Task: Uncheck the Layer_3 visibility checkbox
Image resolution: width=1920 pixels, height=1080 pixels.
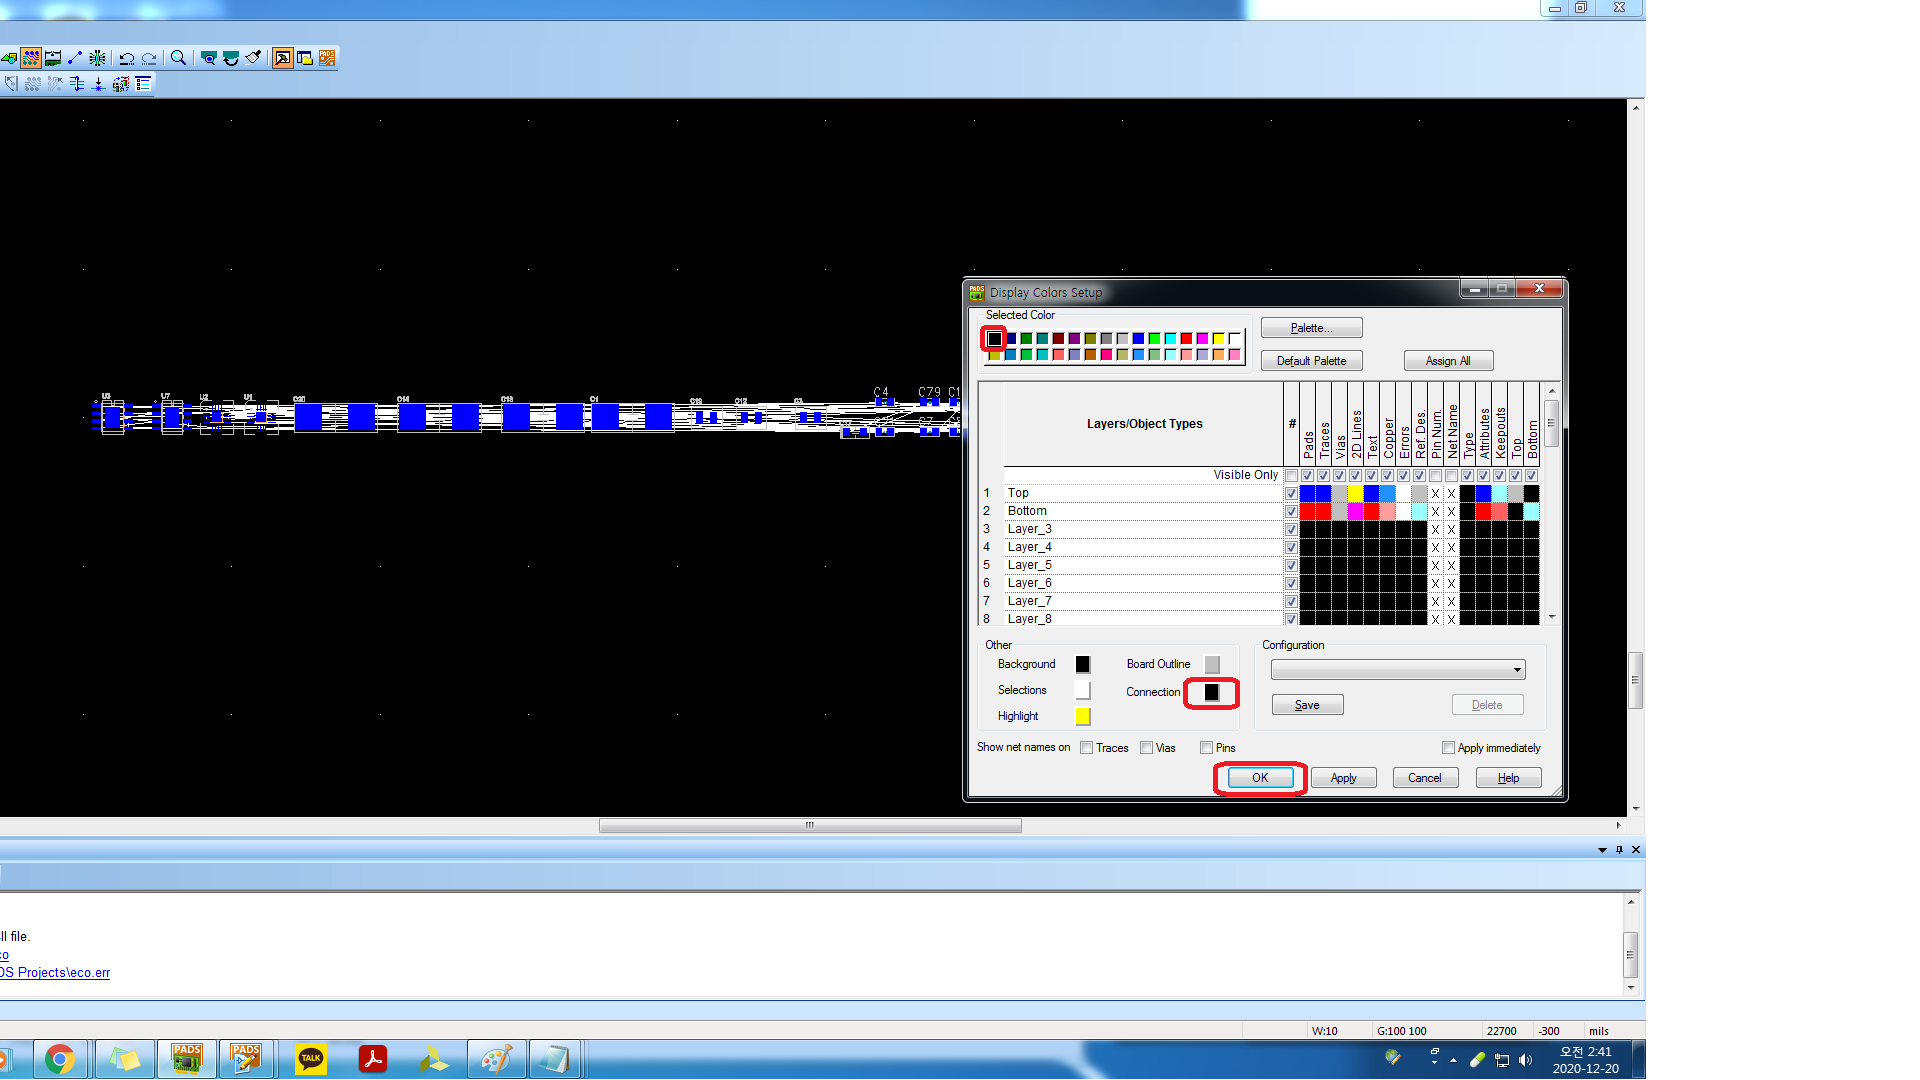Action: (x=1291, y=529)
